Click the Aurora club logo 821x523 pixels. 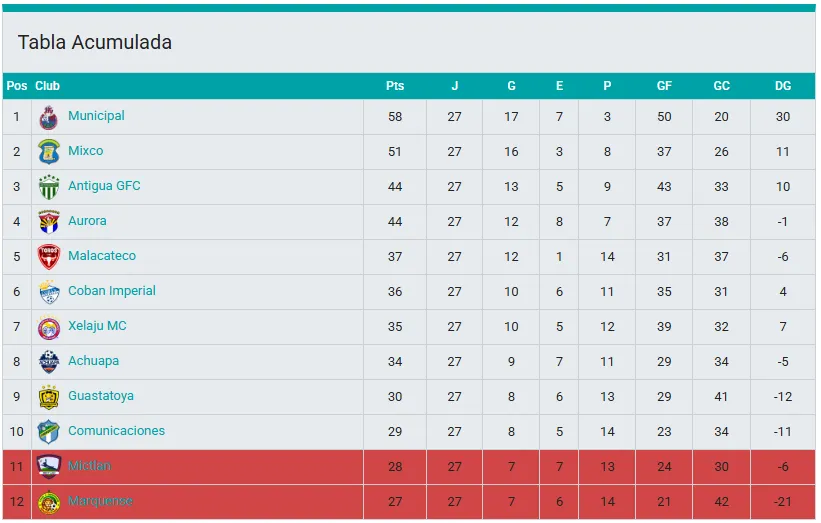pyautogui.click(x=49, y=222)
